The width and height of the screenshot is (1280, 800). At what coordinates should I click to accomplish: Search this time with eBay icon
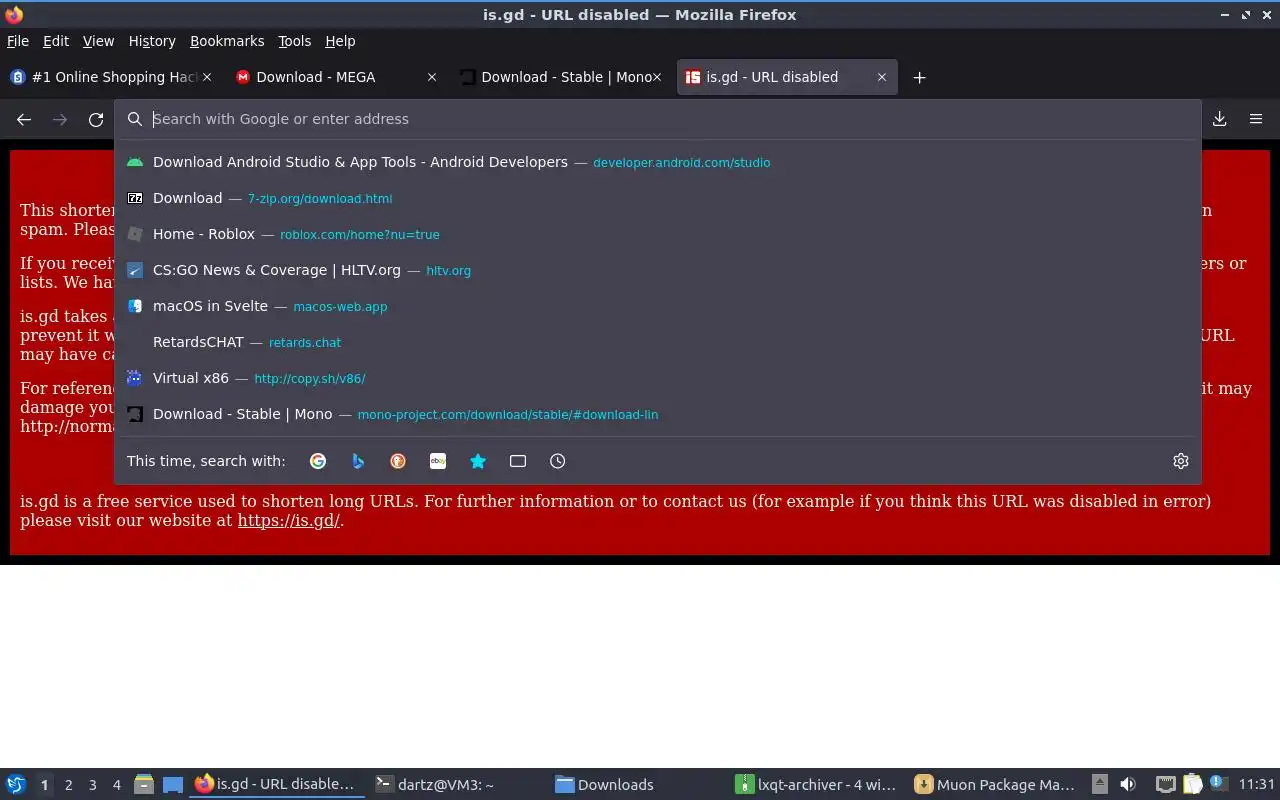pyautogui.click(x=438, y=461)
